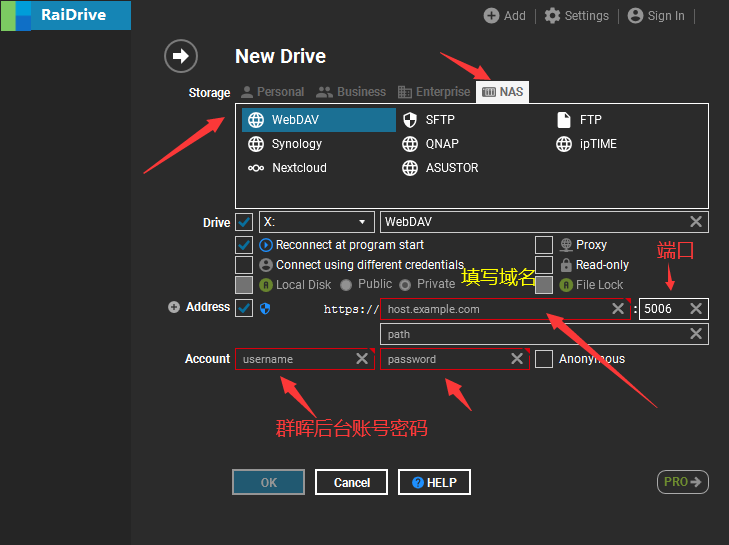The height and width of the screenshot is (545, 729).
Task: Toggle the Drive letter checkbox
Action: click(244, 222)
